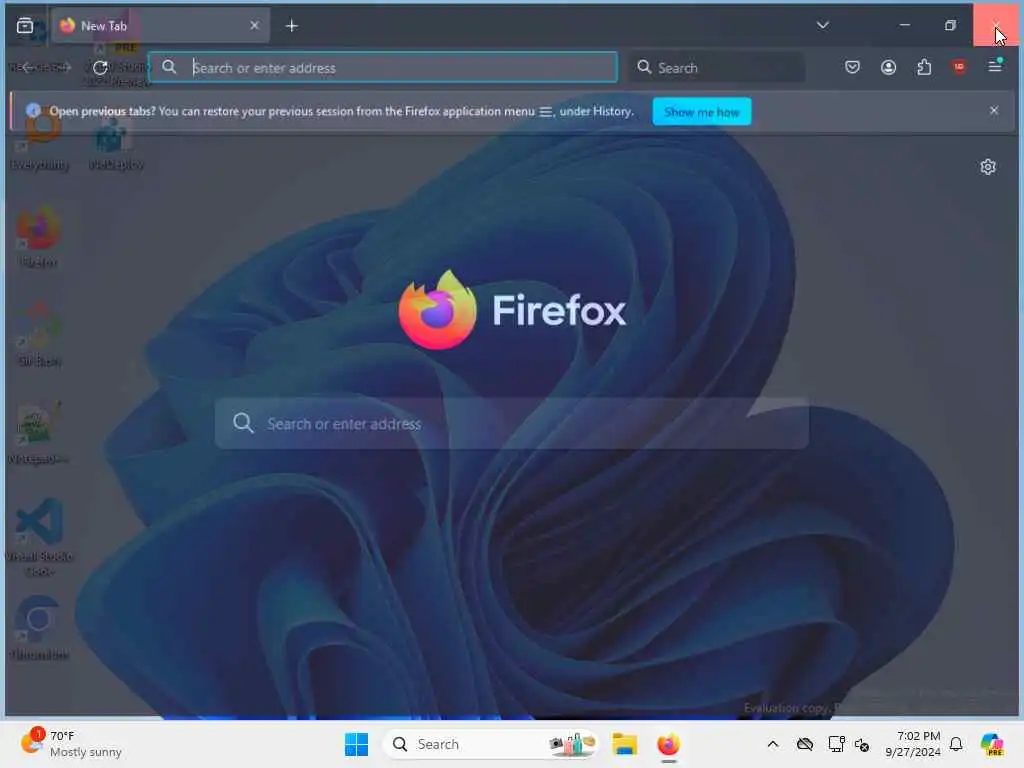Launch Copilot preview from the taskbar
The image size is (1024, 768).
click(x=991, y=744)
